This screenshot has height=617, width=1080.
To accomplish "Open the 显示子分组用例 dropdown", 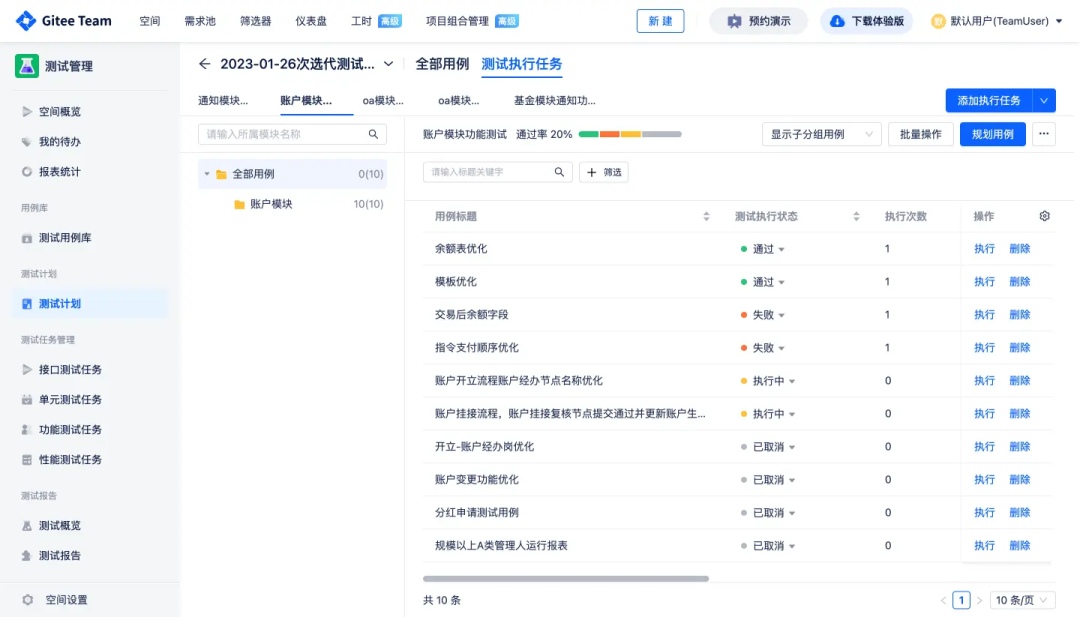I will (x=821, y=134).
